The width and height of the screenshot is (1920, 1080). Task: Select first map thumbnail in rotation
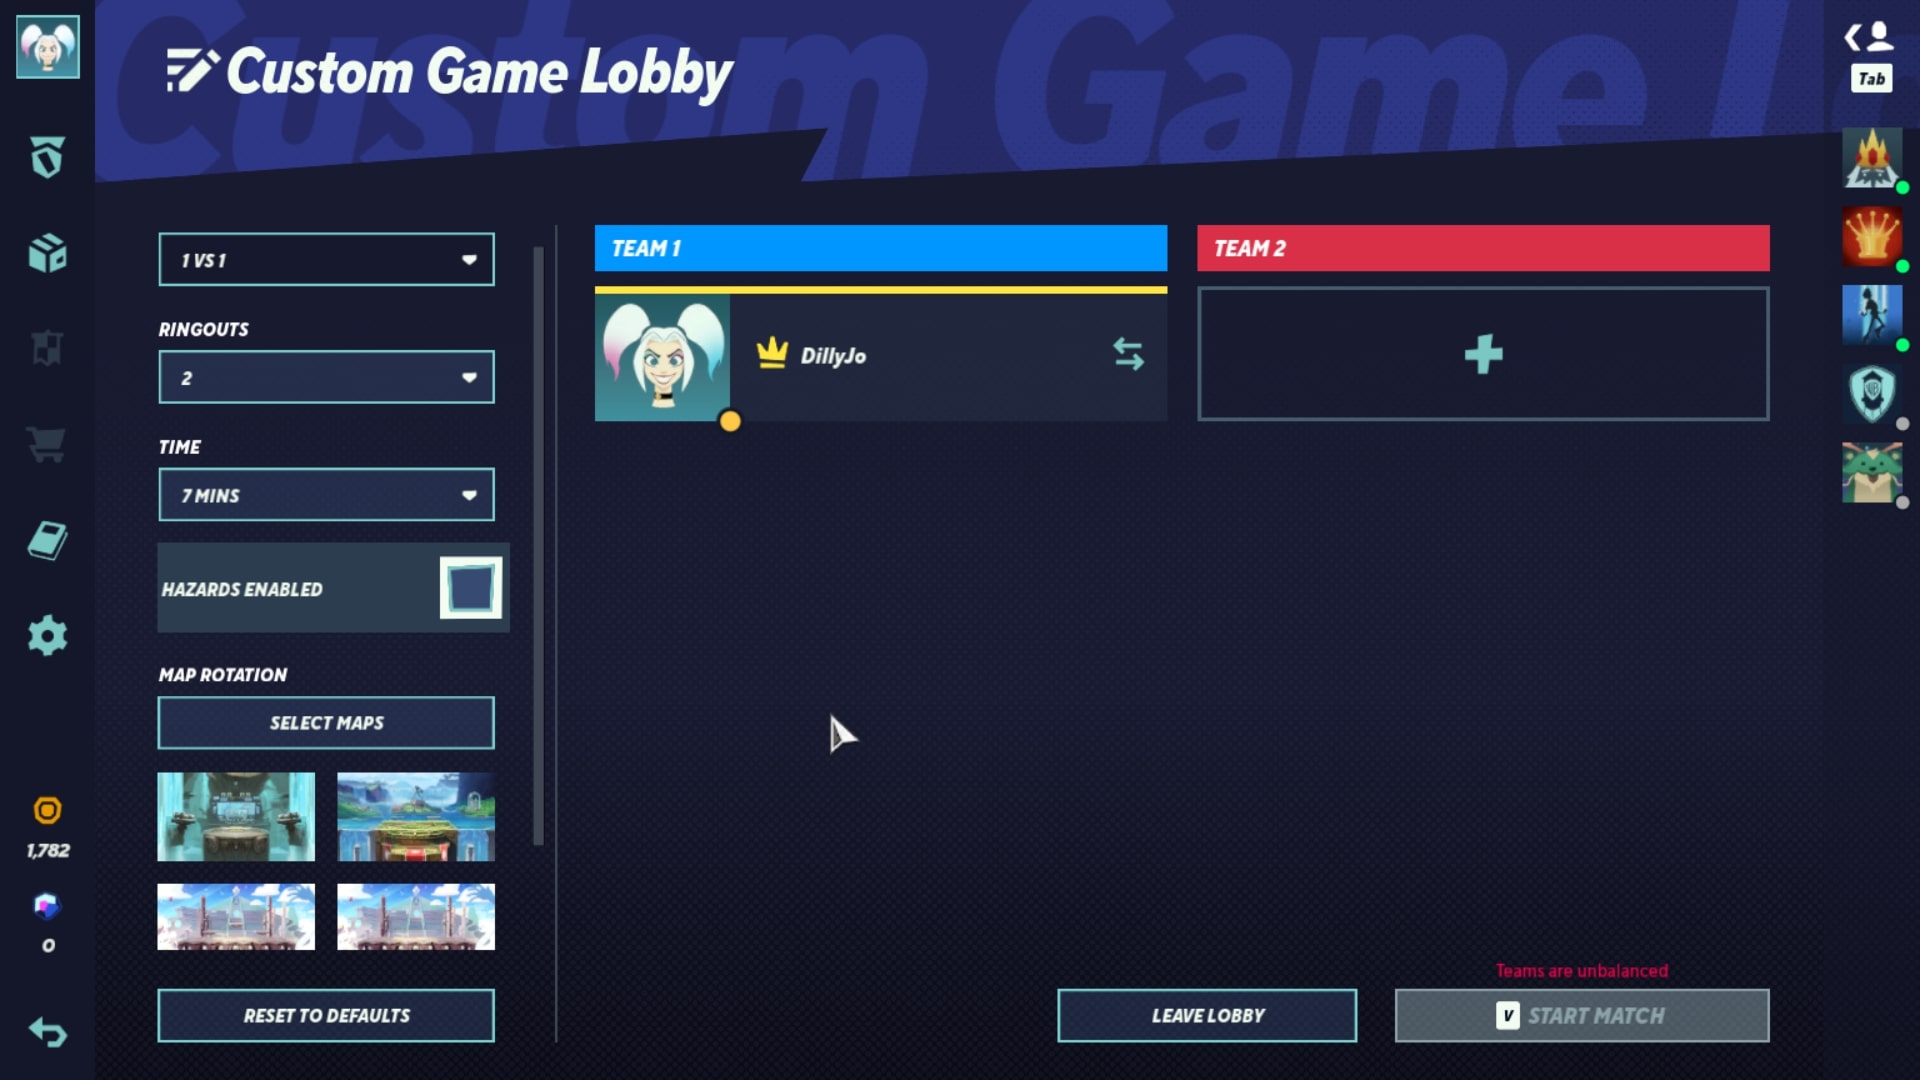point(237,816)
